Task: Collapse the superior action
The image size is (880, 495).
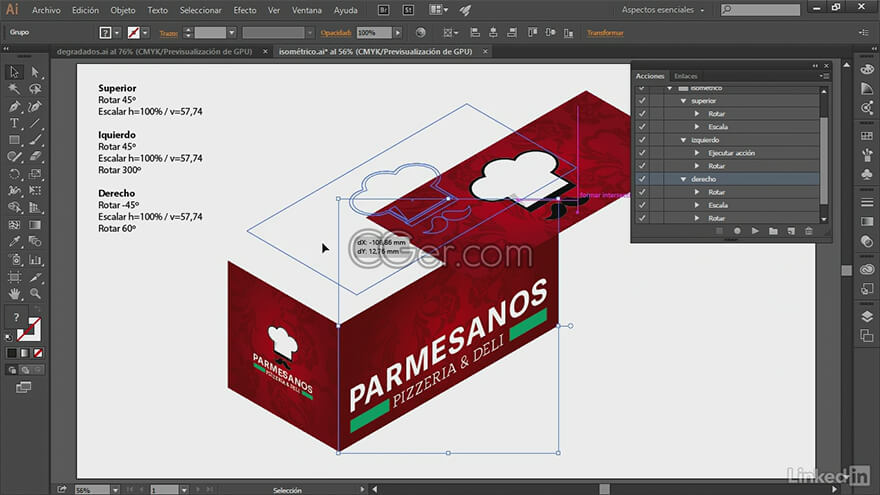Action: (683, 101)
